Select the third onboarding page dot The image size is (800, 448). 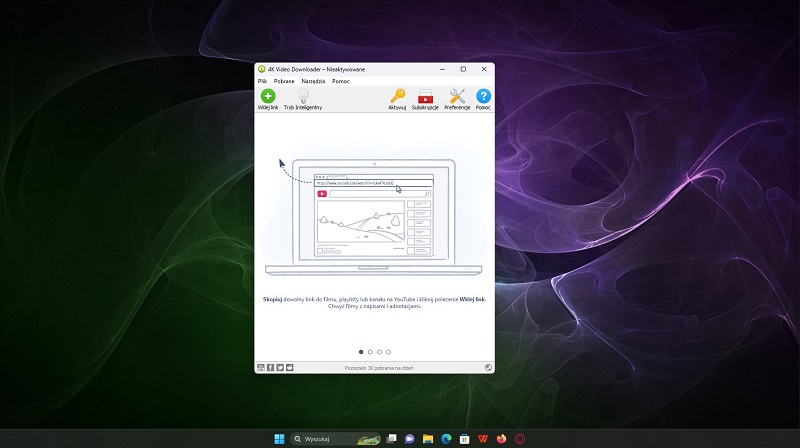(379, 352)
